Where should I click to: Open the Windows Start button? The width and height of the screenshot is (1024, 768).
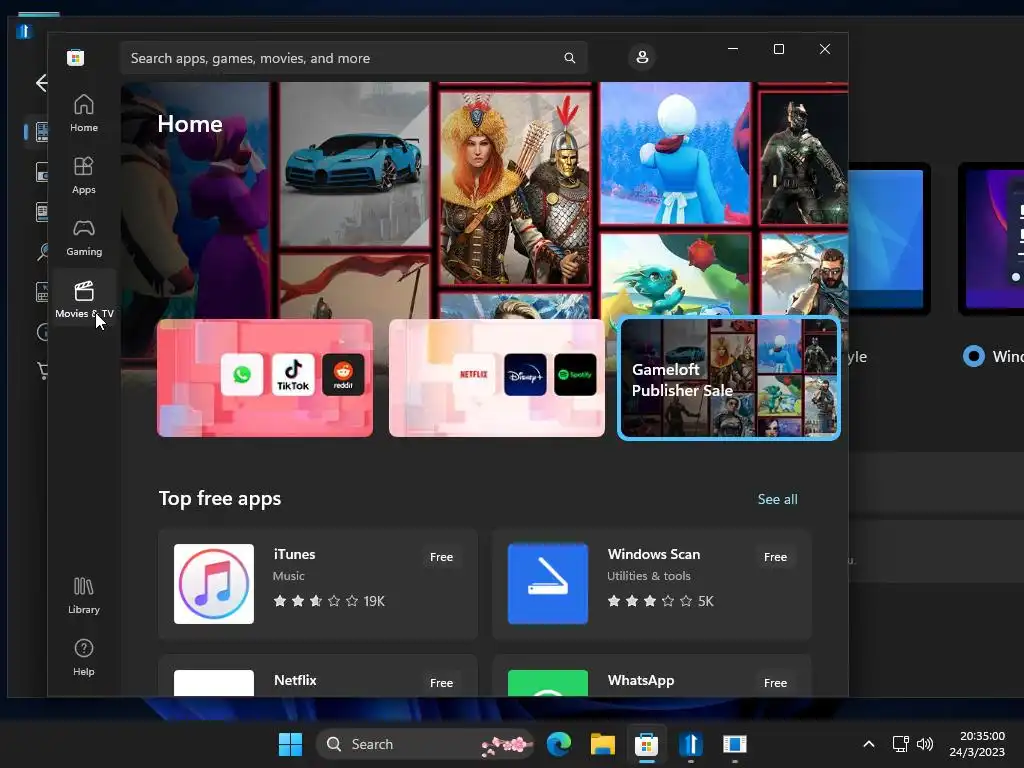pyautogui.click(x=290, y=744)
